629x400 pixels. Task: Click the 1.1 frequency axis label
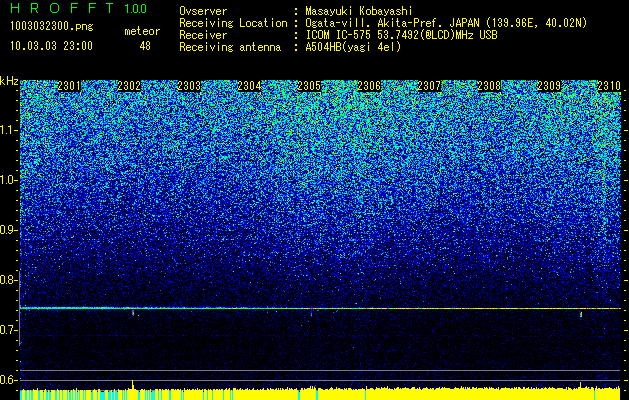point(8,130)
